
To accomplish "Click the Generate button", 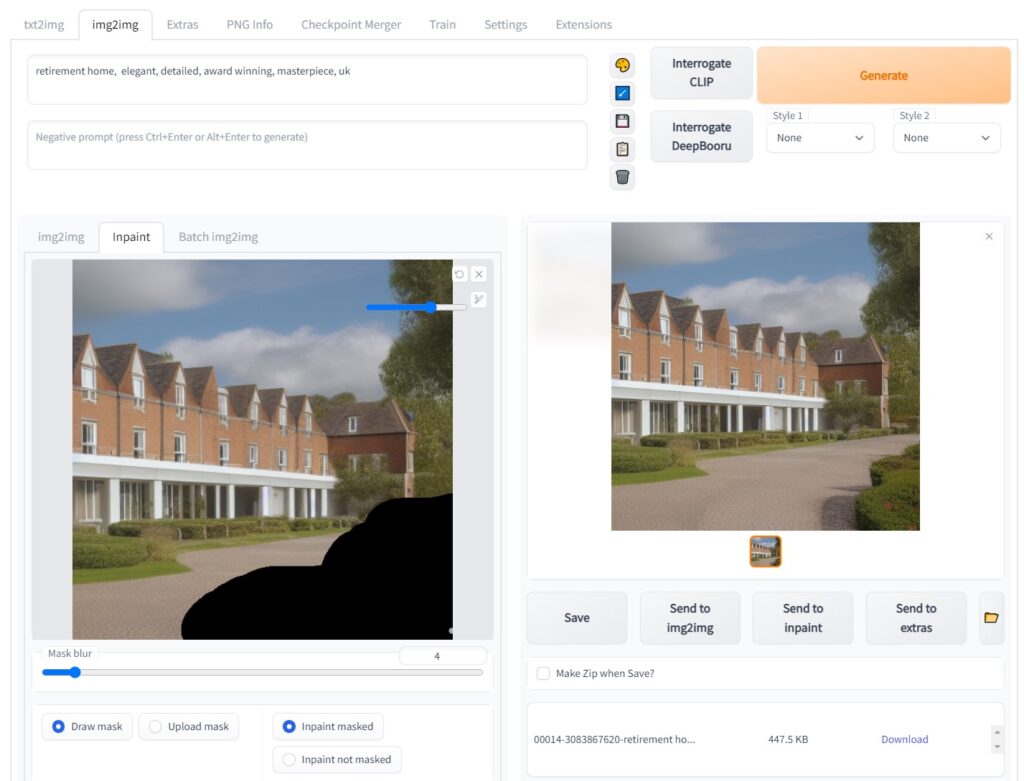I will [x=884, y=75].
